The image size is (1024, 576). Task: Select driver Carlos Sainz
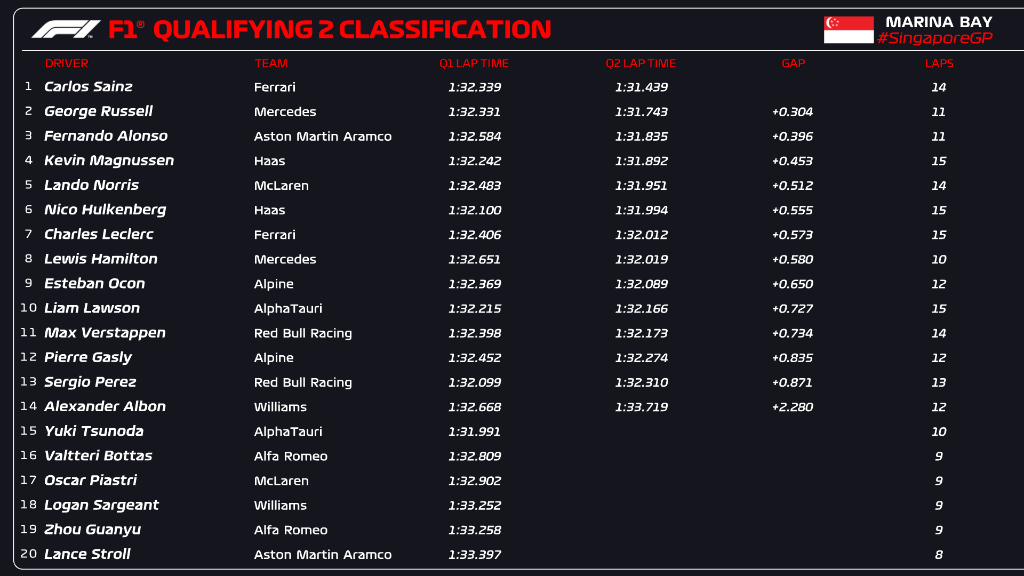(x=88, y=87)
